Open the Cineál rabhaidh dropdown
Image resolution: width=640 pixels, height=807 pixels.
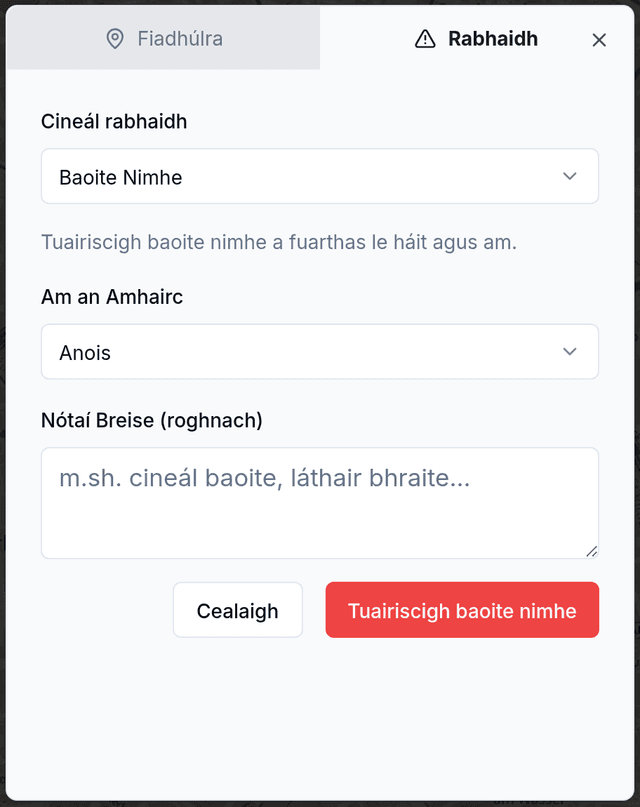coord(320,177)
